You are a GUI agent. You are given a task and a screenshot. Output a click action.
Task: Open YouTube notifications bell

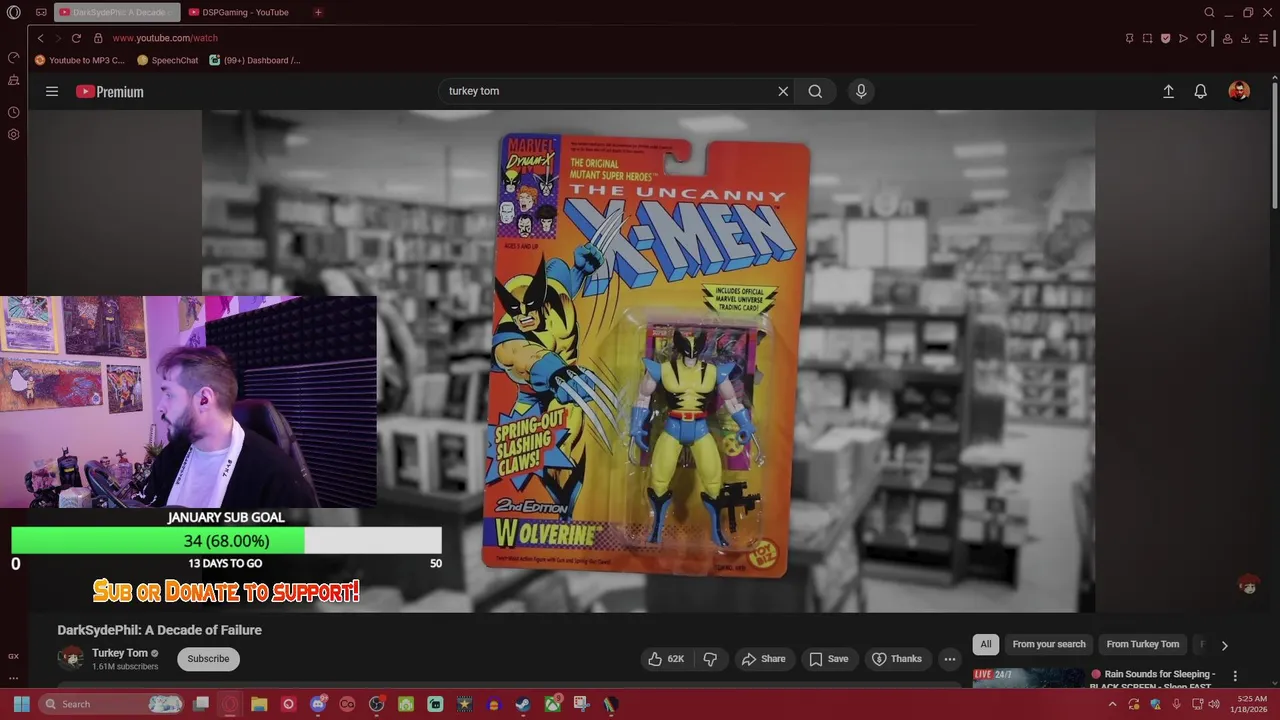[x=1201, y=91]
